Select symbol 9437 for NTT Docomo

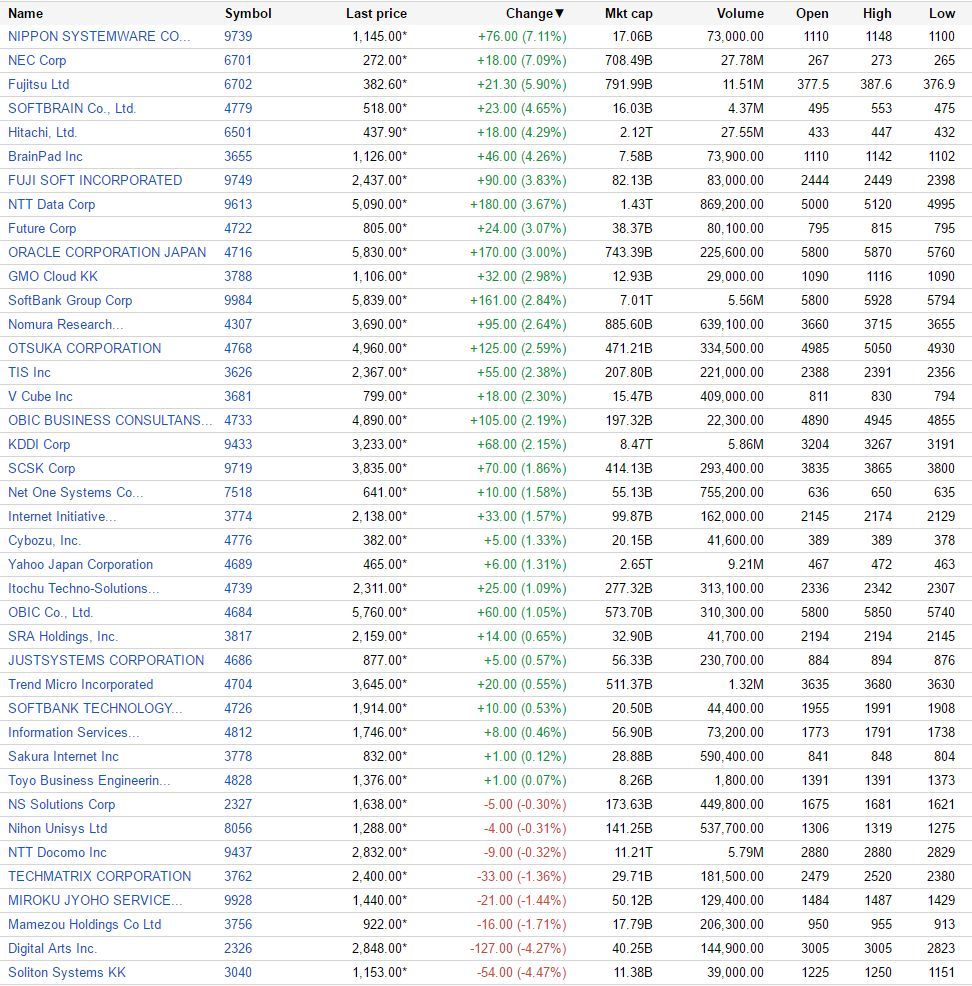point(238,852)
